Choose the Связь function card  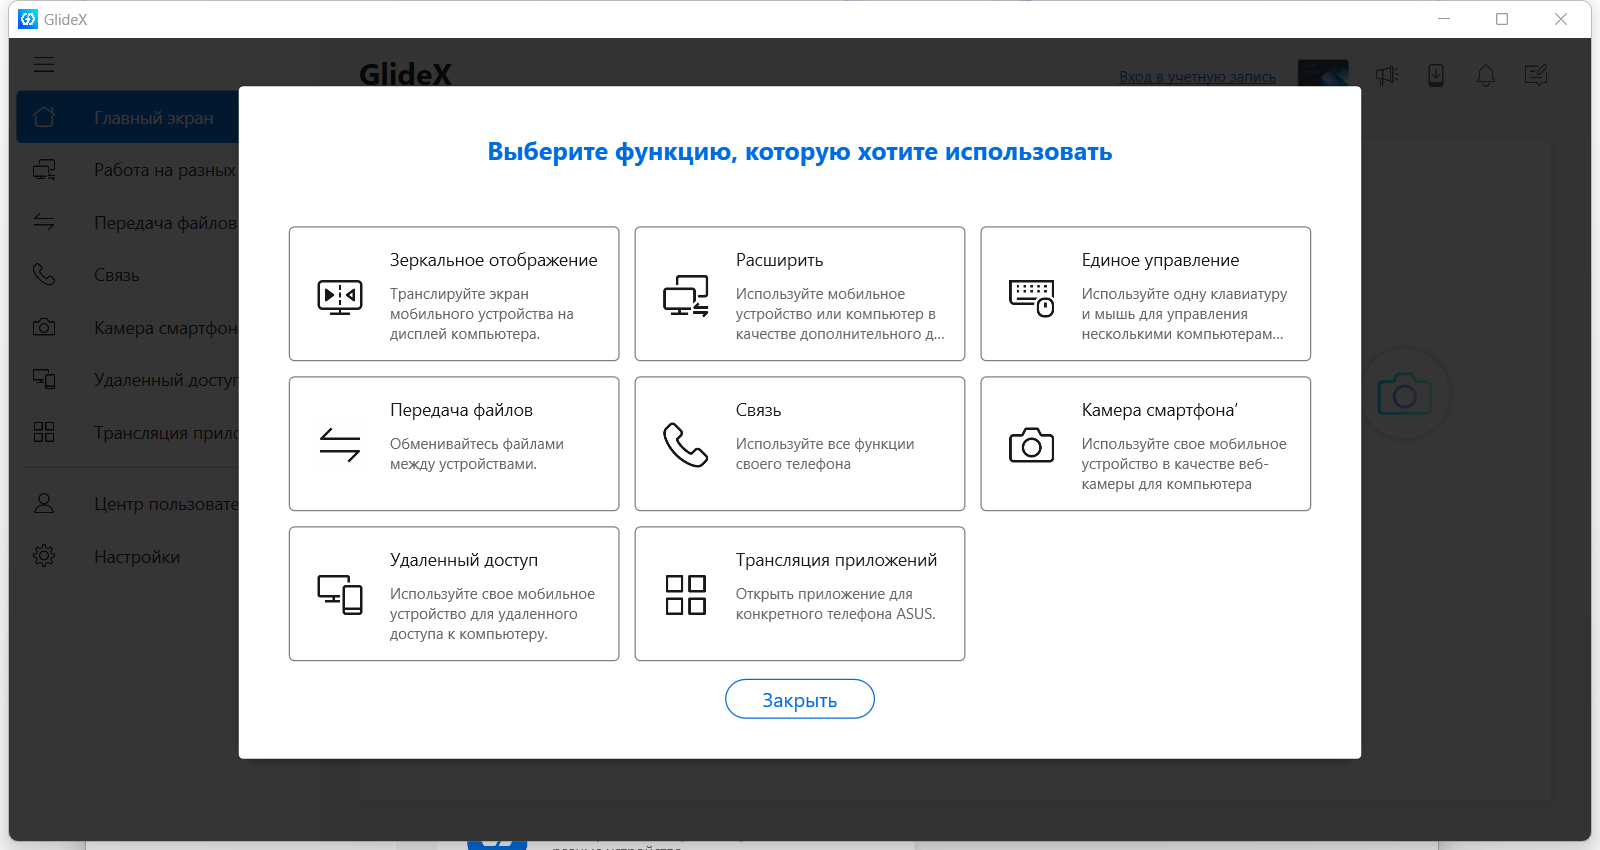(800, 444)
